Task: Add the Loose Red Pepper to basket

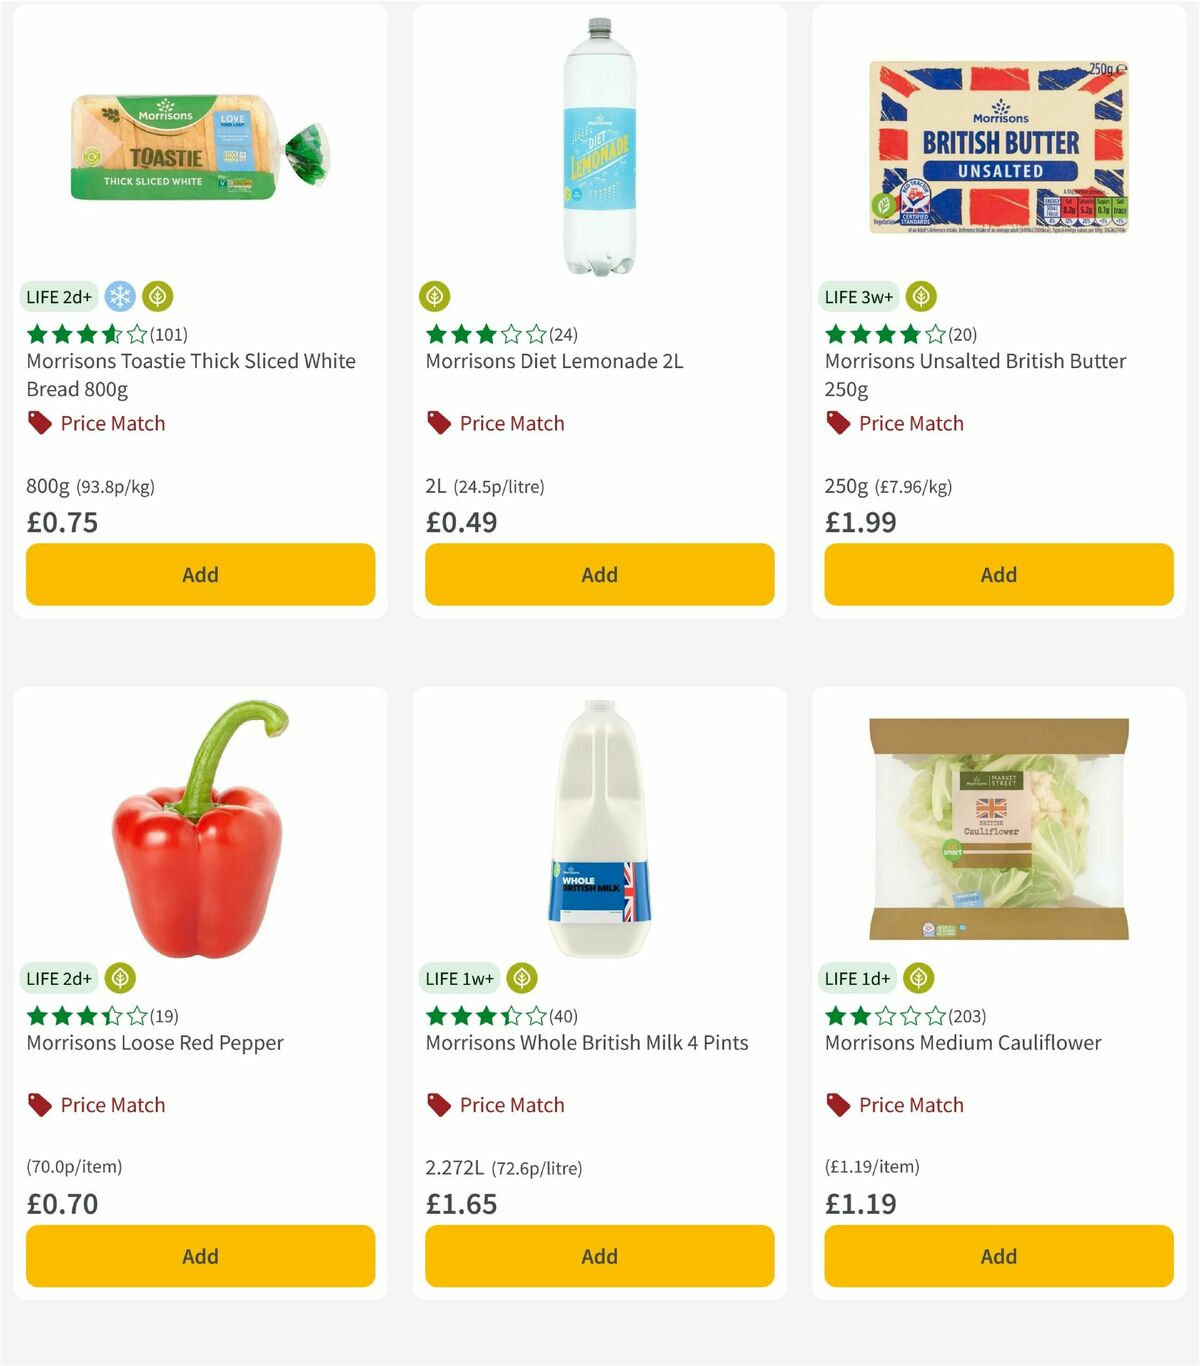Action: coord(200,1256)
